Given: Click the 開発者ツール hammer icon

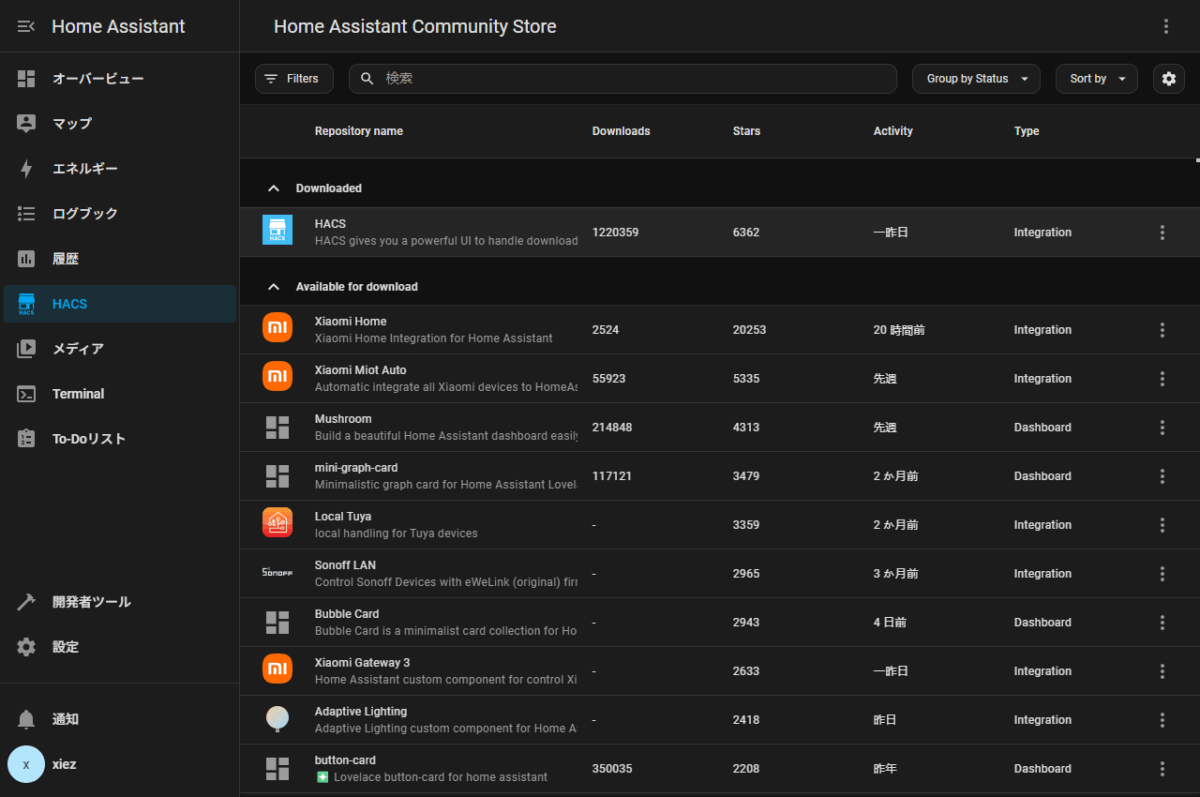Looking at the screenshot, I should (27, 601).
